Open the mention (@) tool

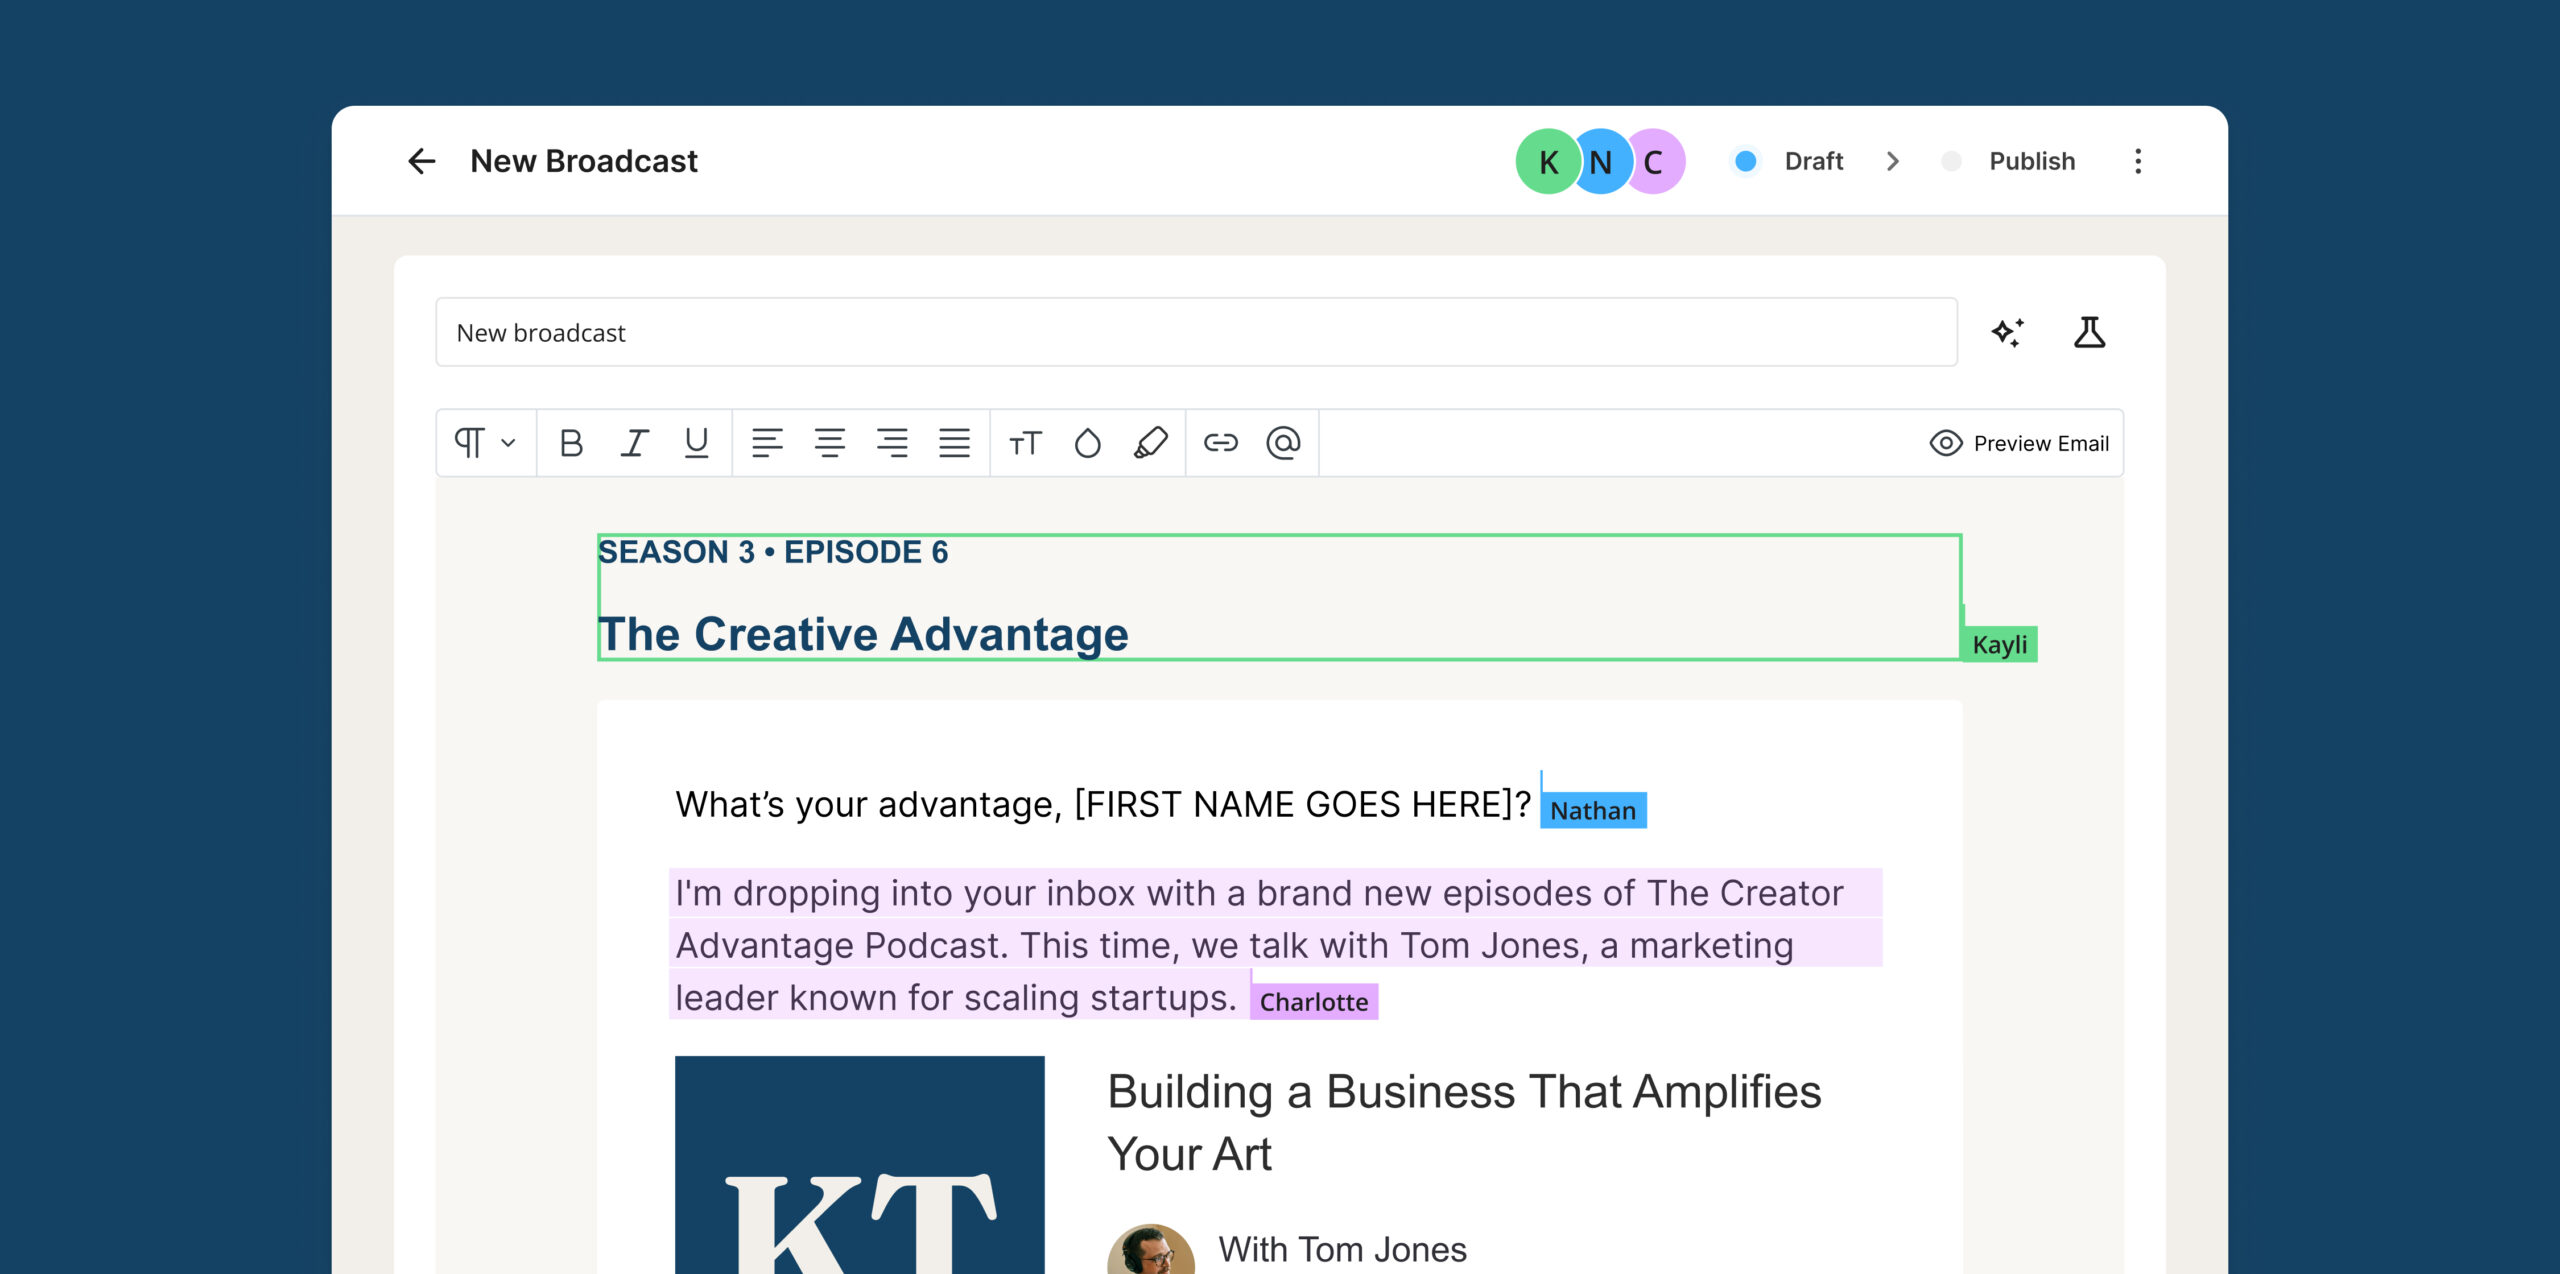1283,443
